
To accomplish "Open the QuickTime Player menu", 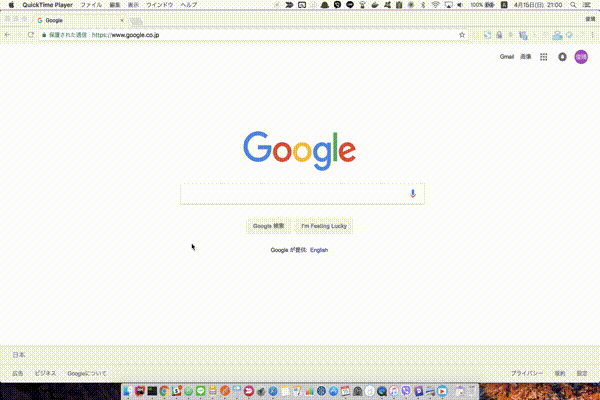I will [x=47, y=5].
